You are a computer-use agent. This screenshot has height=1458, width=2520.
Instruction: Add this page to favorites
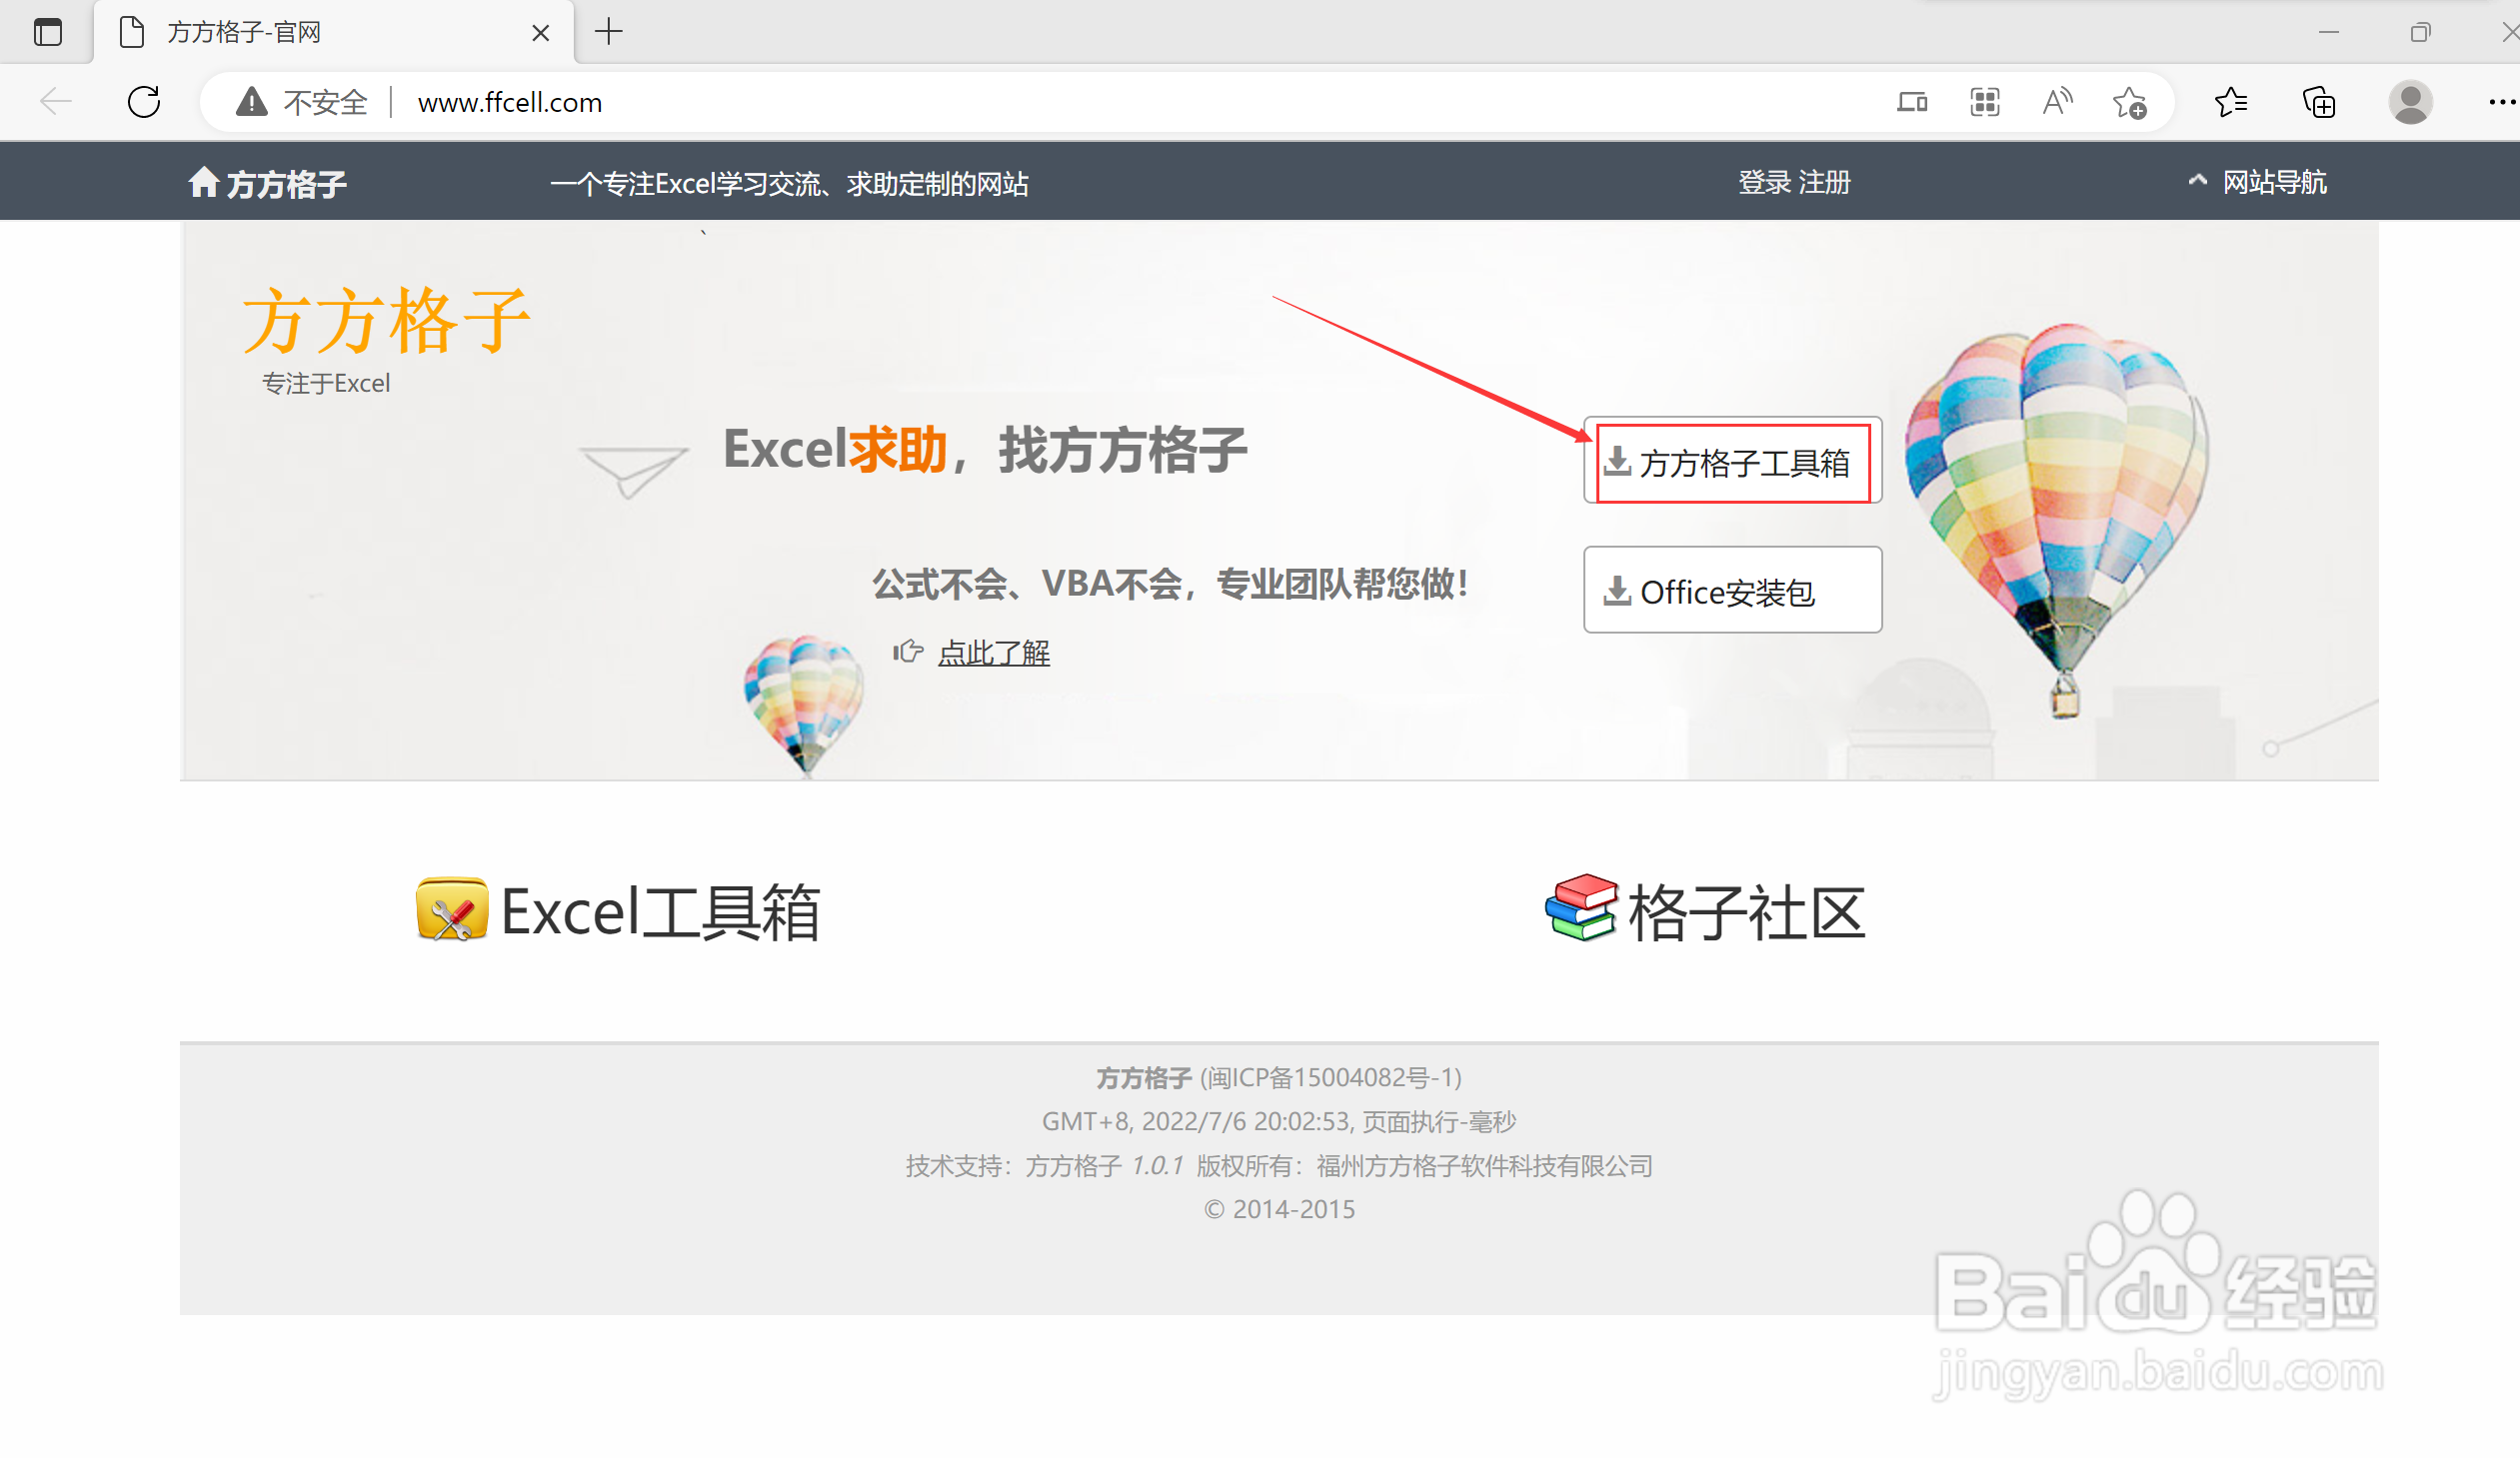[2130, 102]
